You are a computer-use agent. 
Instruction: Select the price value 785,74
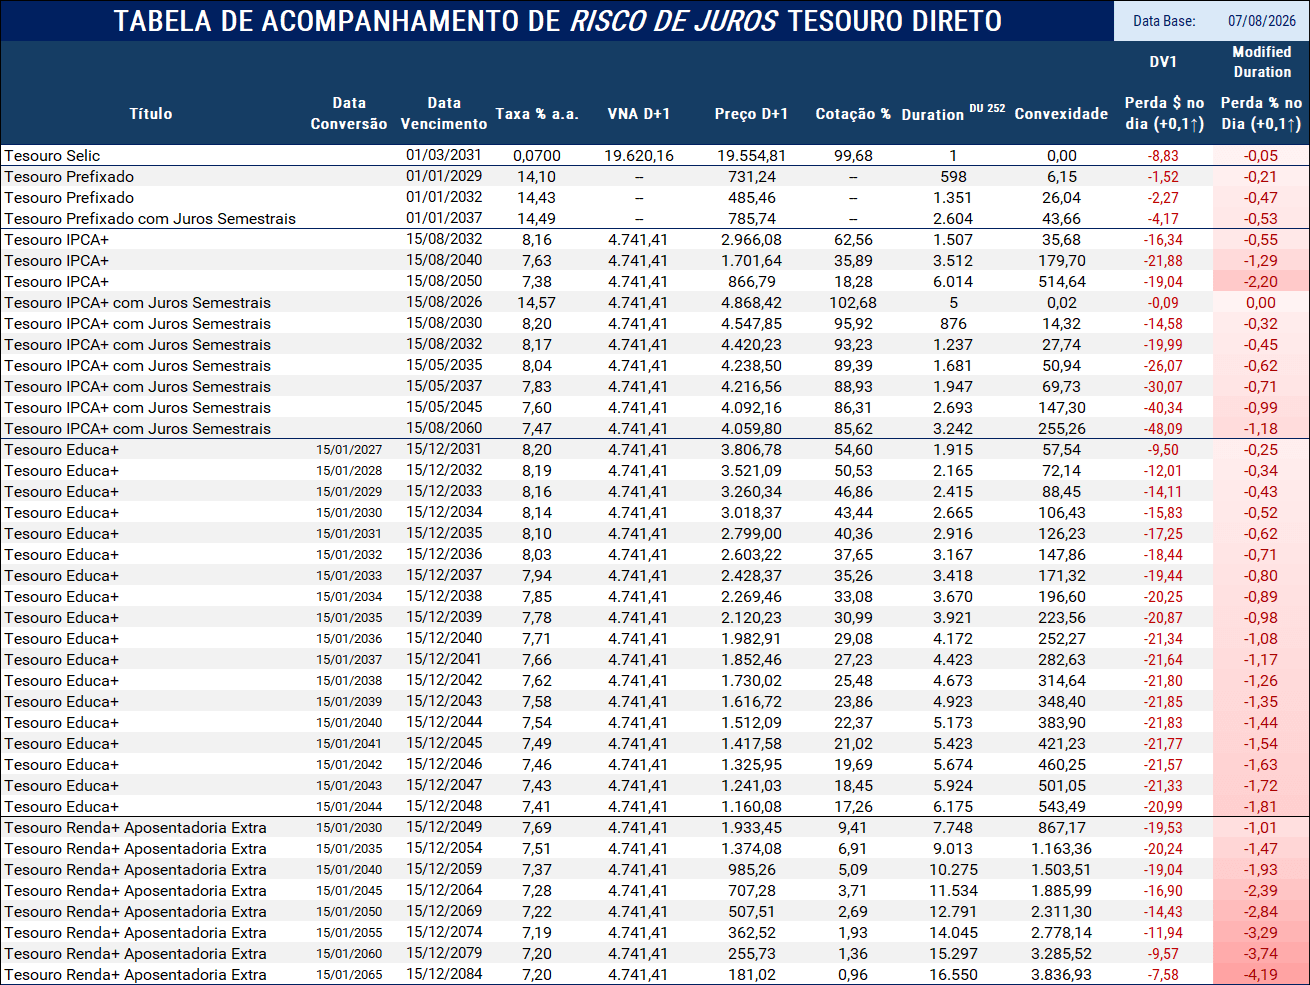[752, 219]
